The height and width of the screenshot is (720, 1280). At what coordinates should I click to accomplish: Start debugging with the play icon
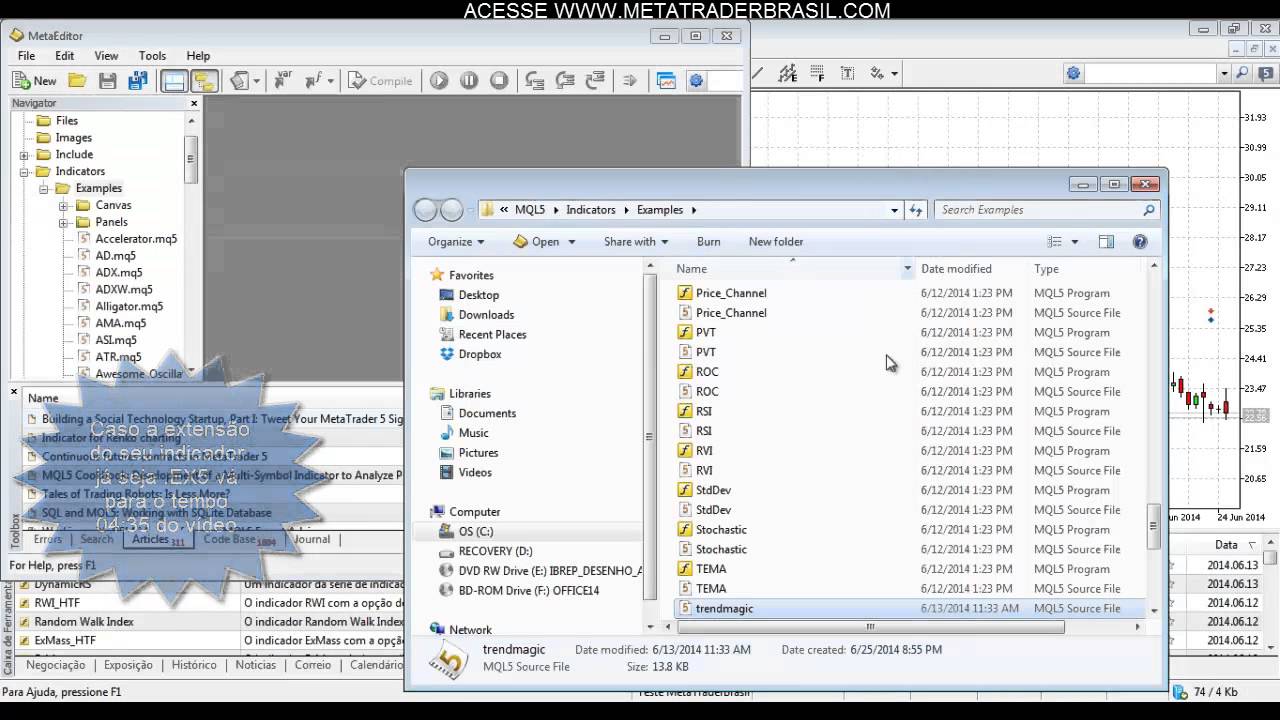pyautogui.click(x=439, y=81)
